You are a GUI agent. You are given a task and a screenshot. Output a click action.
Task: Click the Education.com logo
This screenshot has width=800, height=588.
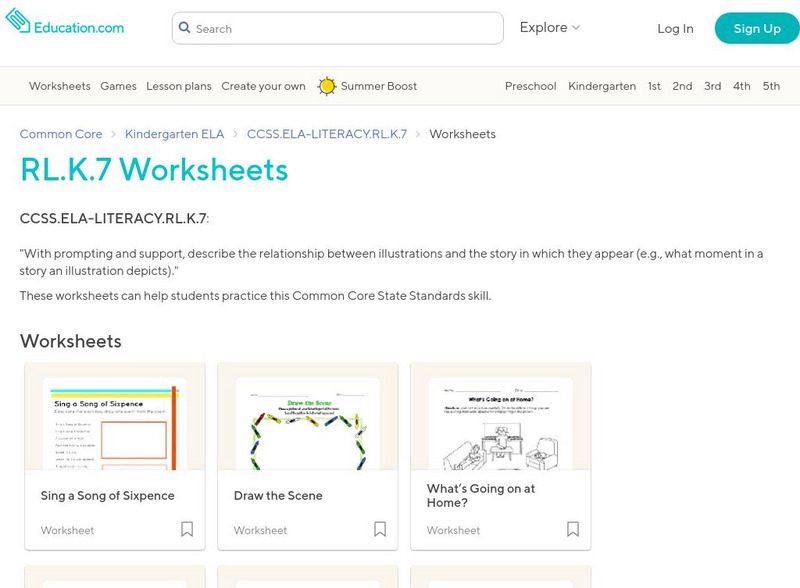(x=64, y=22)
